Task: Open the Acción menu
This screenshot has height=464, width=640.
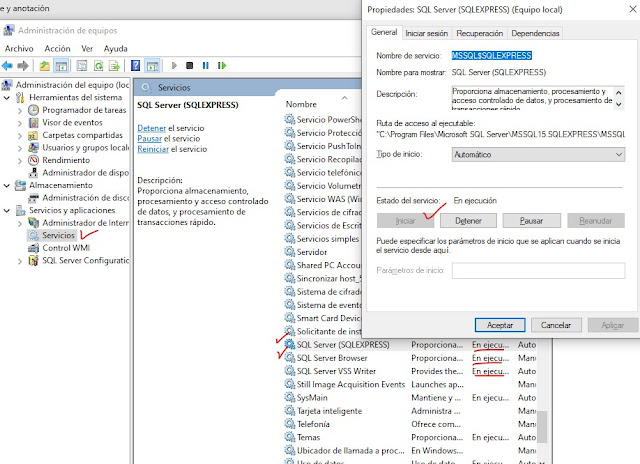Action: 58,49
